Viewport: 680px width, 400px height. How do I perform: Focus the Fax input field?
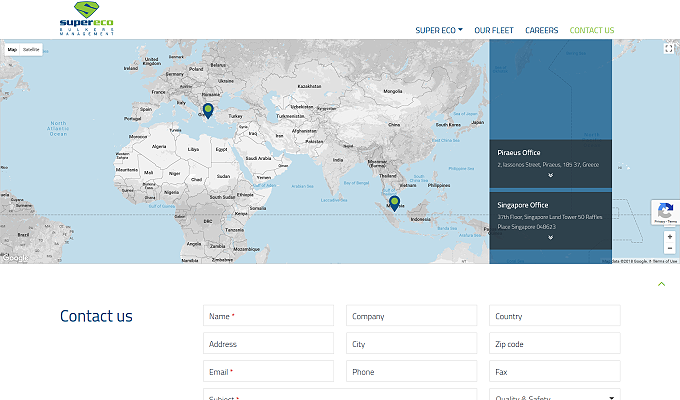click(555, 371)
